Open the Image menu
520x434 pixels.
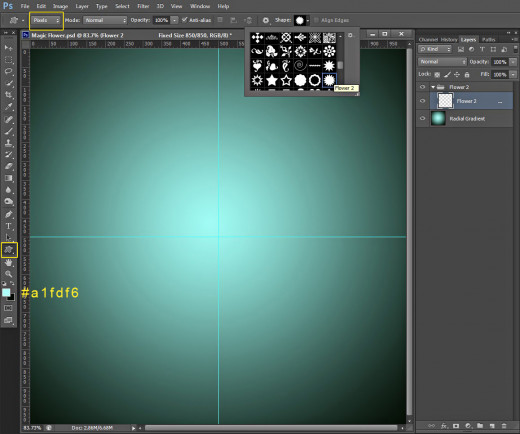(60, 6)
